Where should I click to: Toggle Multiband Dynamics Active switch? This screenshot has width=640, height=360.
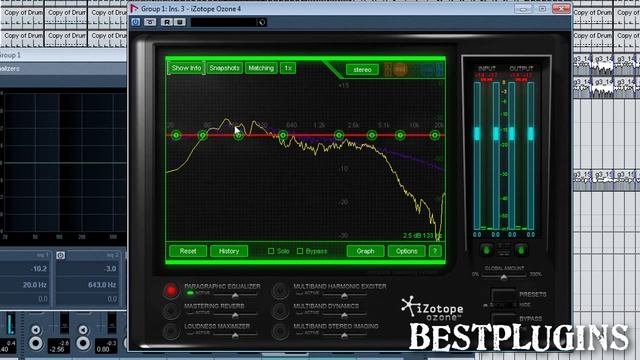click(x=299, y=313)
